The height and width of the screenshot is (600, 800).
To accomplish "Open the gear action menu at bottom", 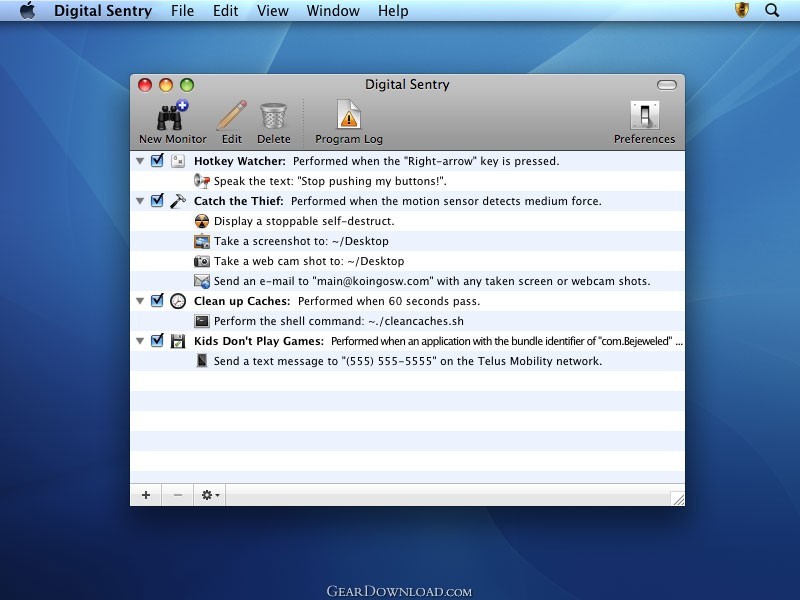I will point(210,495).
